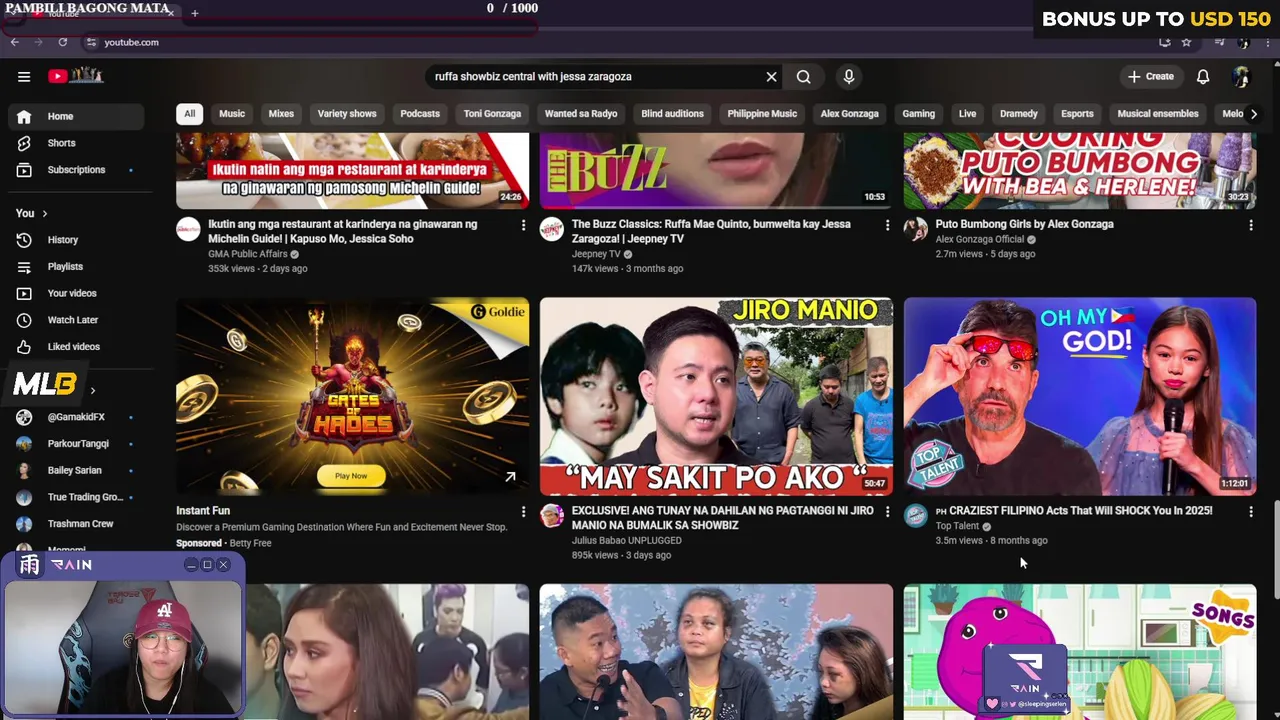
Task: Open the Jeepney TV channel link
Action: click(596, 254)
